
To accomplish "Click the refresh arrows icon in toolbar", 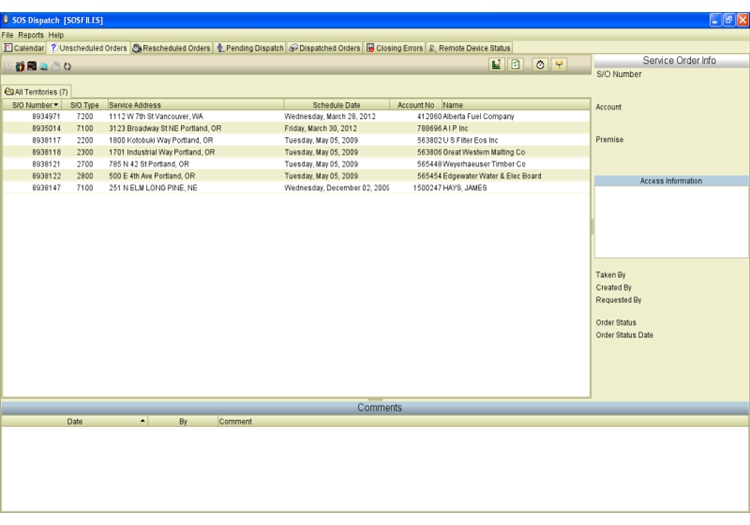I will click(x=67, y=66).
